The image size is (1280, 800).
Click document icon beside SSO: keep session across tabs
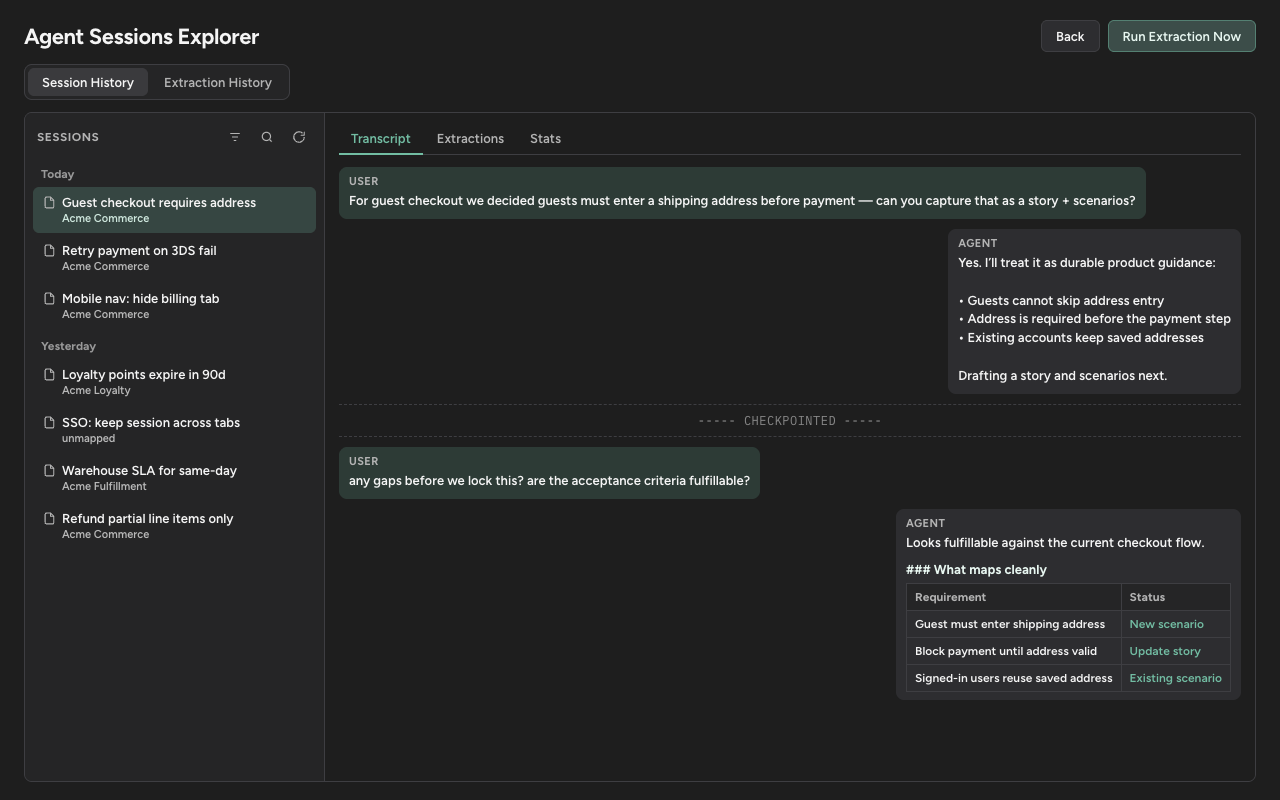49,423
